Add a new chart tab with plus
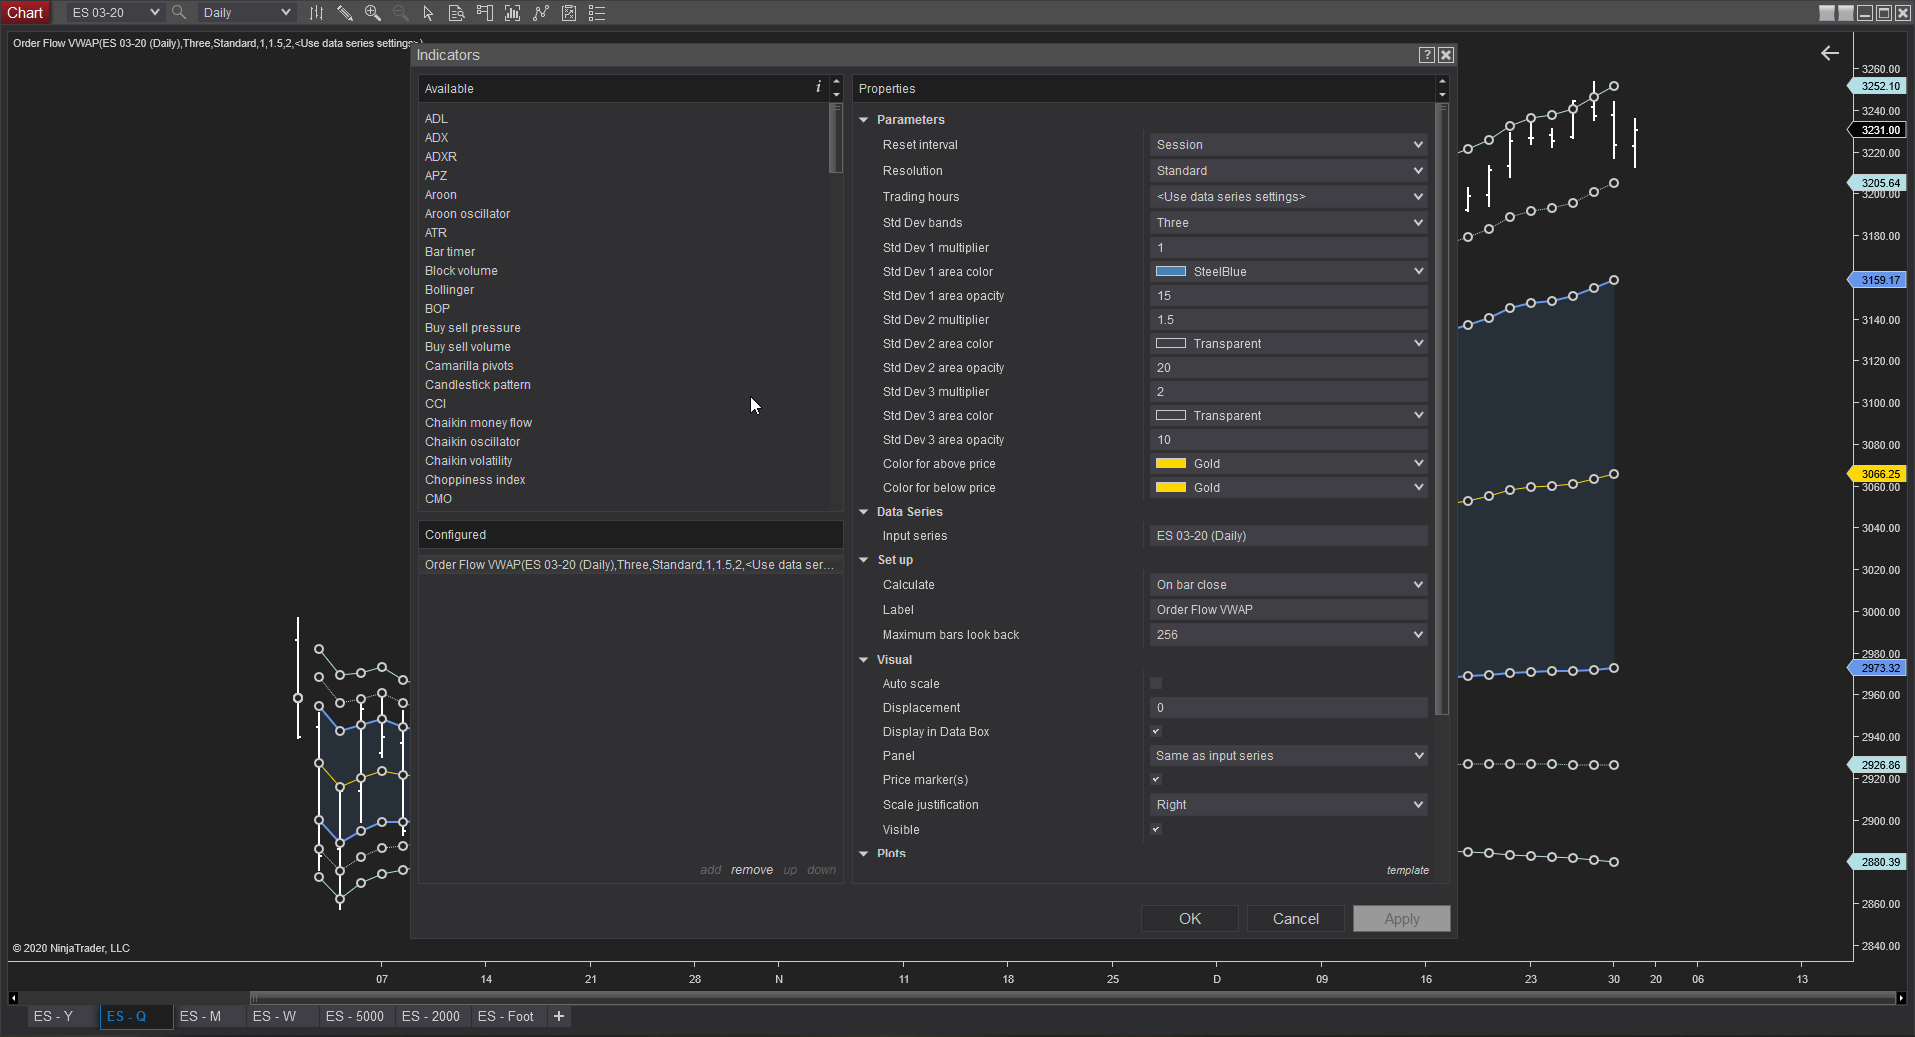Viewport: 1915px width, 1037px height. point(559,1016)
